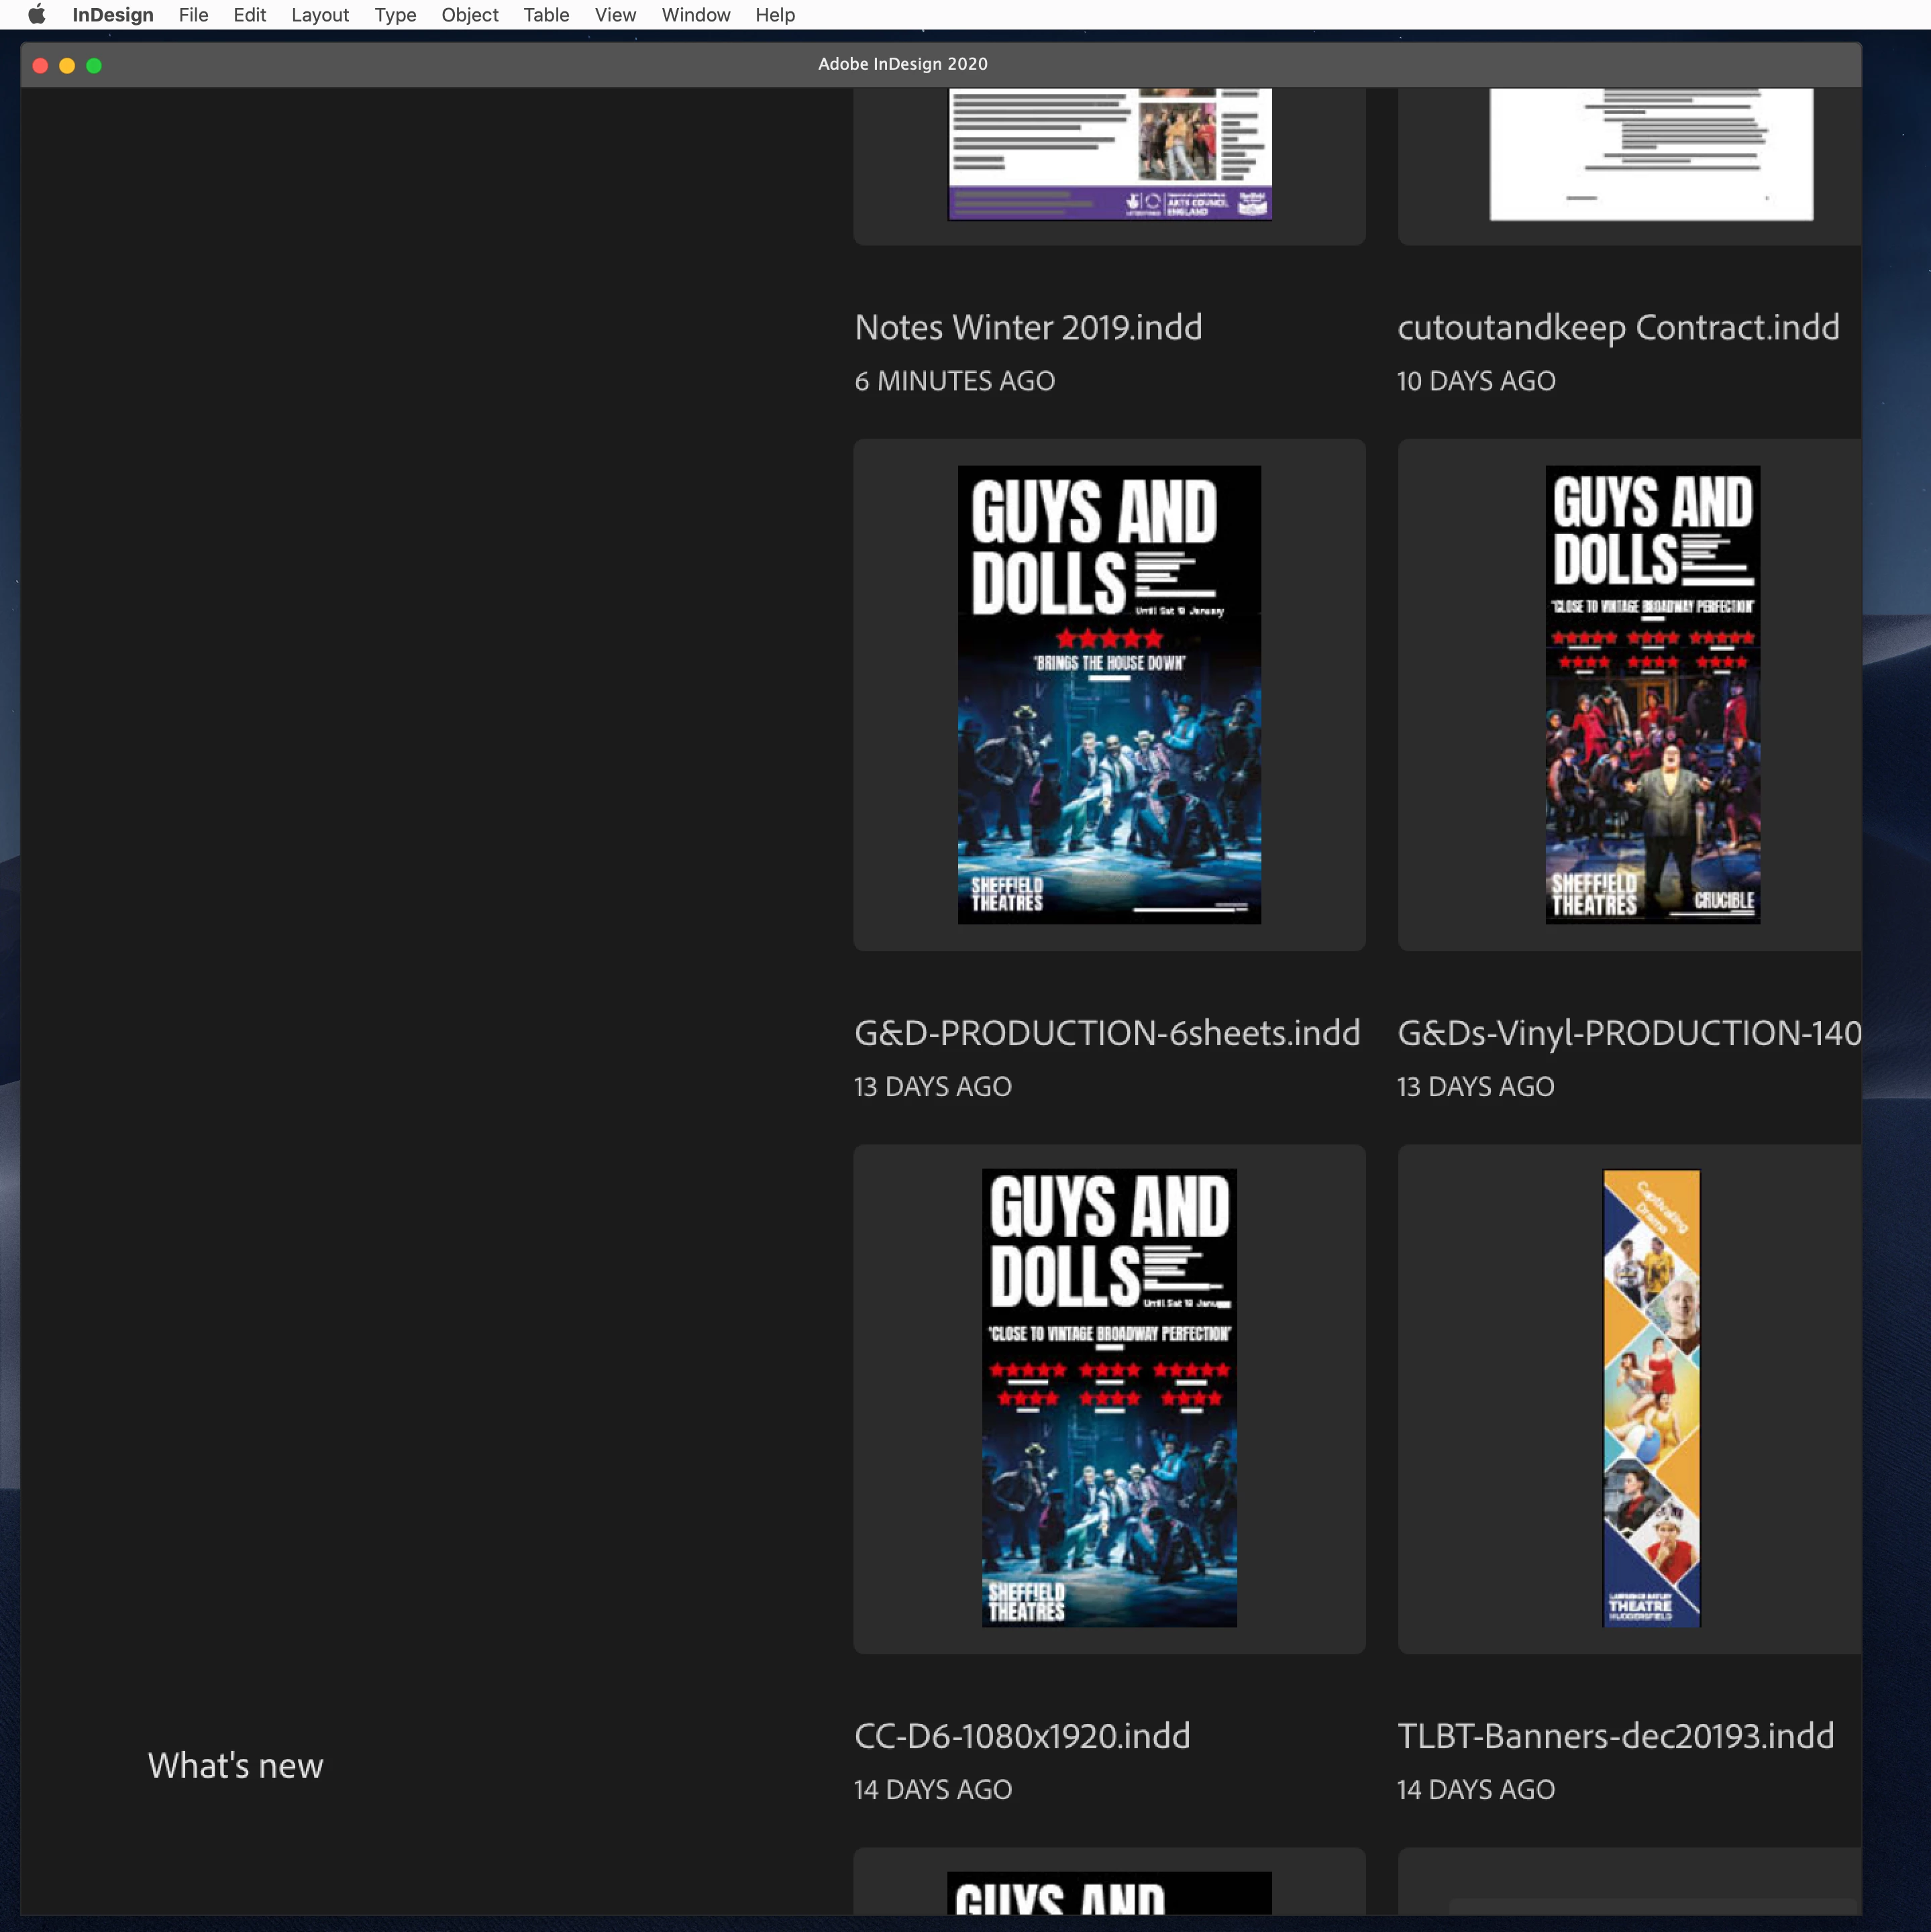Open the Help menu
1931x1932 pixels.
point(774,15)
